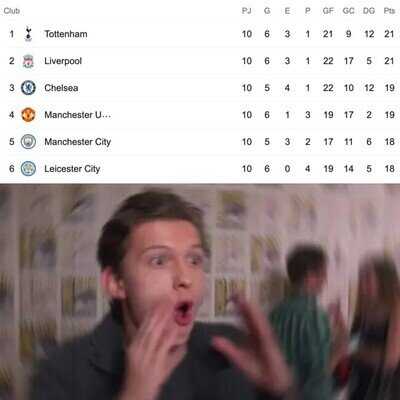The image size is (400, 400).
Task: Click the surprised man meme image
Action: point(200,292)
